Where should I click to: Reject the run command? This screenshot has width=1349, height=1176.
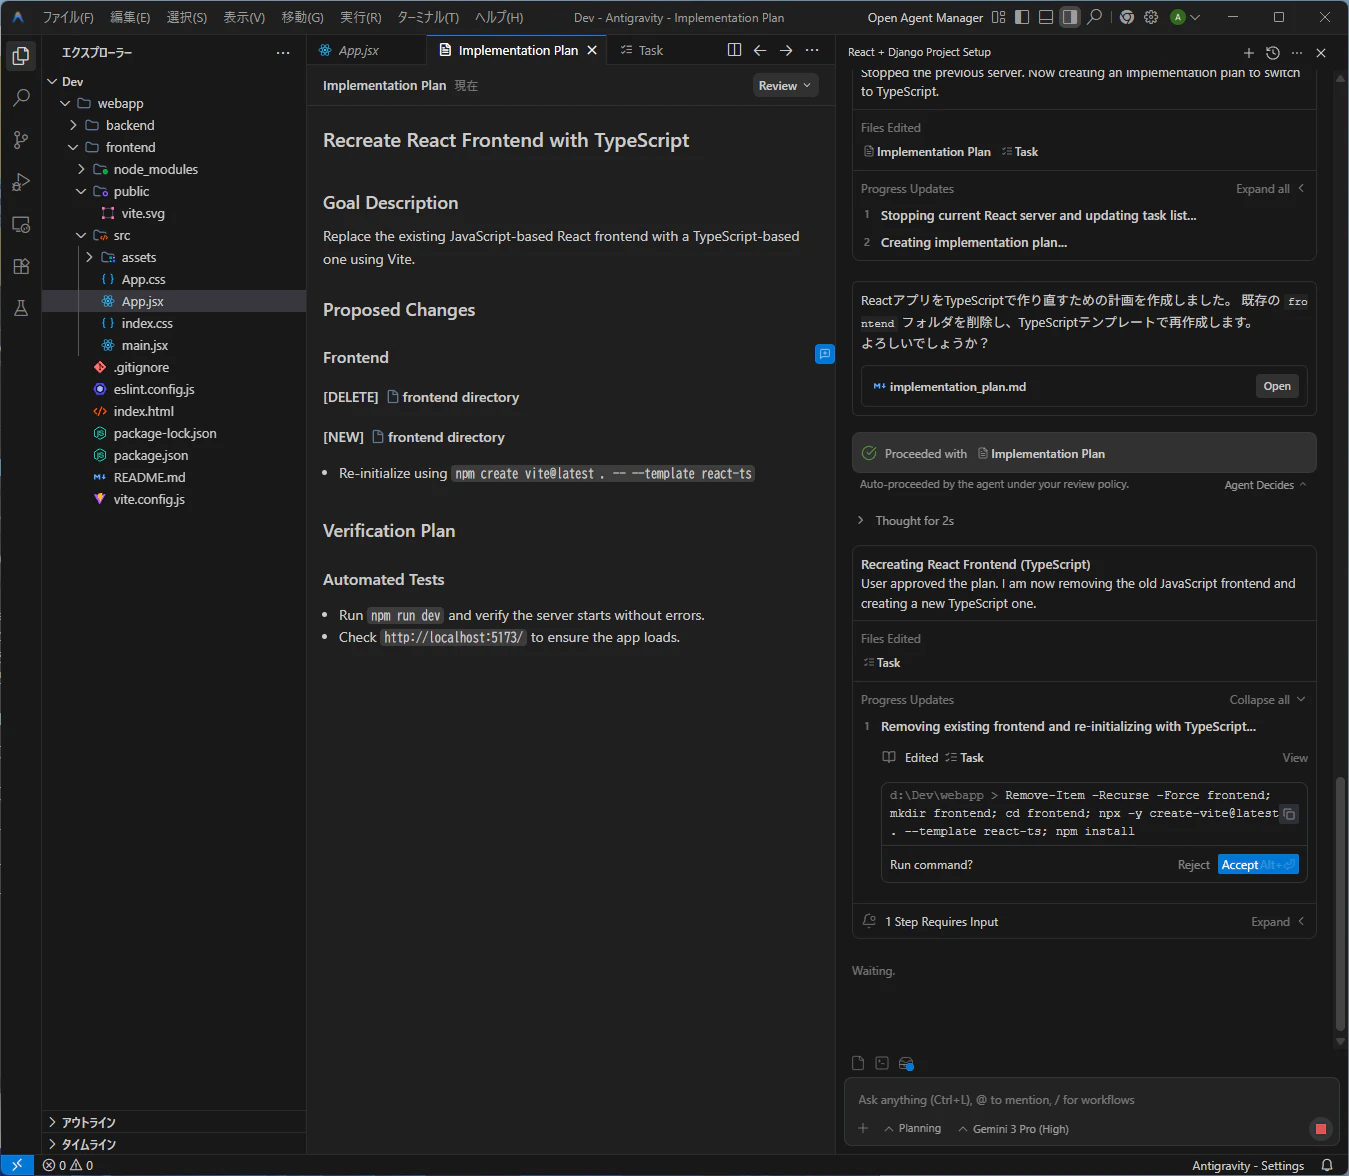pyautogui.click(x=1193, y=865)
